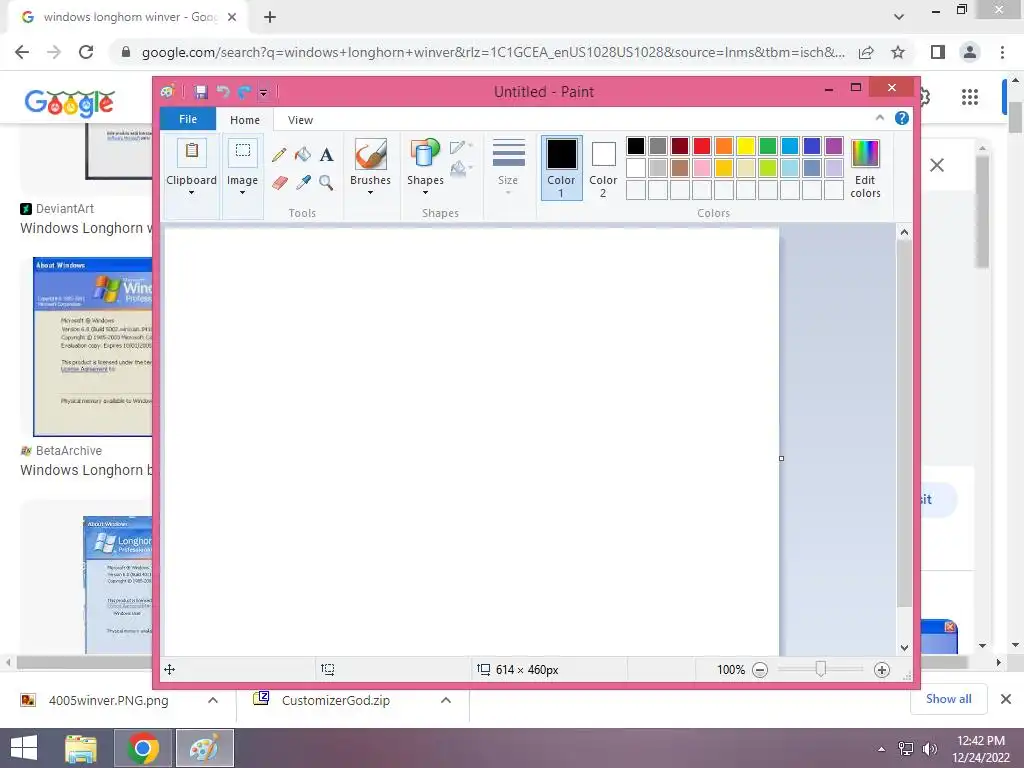Open options for CustomizerGod.zip download

coord(445,700)
